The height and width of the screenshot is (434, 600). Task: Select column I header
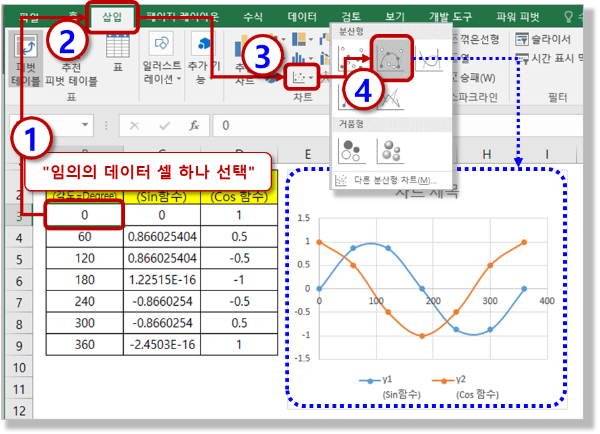547,155
